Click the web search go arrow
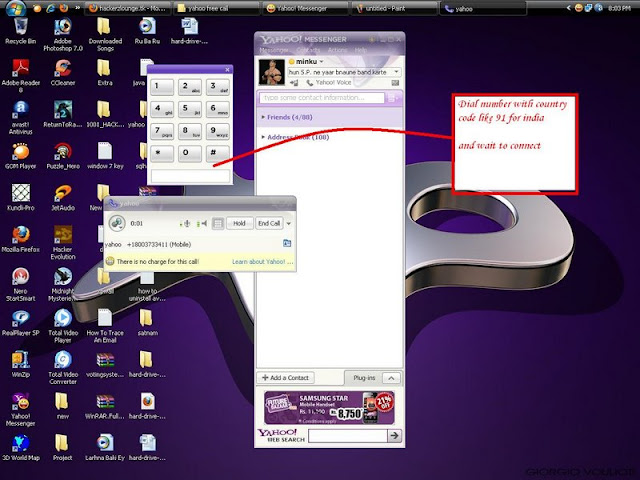 394,436
